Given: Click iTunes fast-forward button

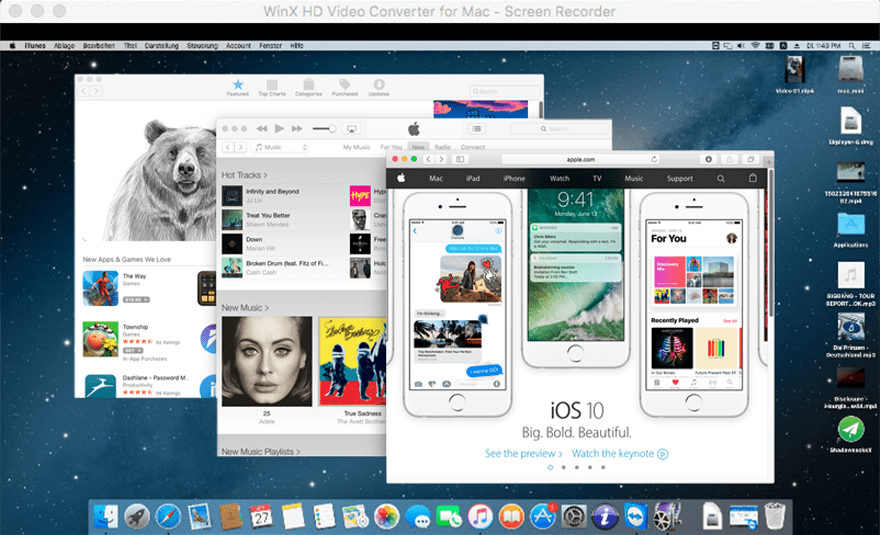Looking at the screenshot, I should click(297, 129).
